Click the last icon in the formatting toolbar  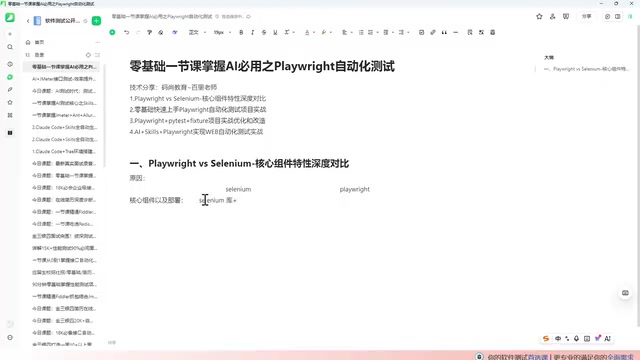493,32
